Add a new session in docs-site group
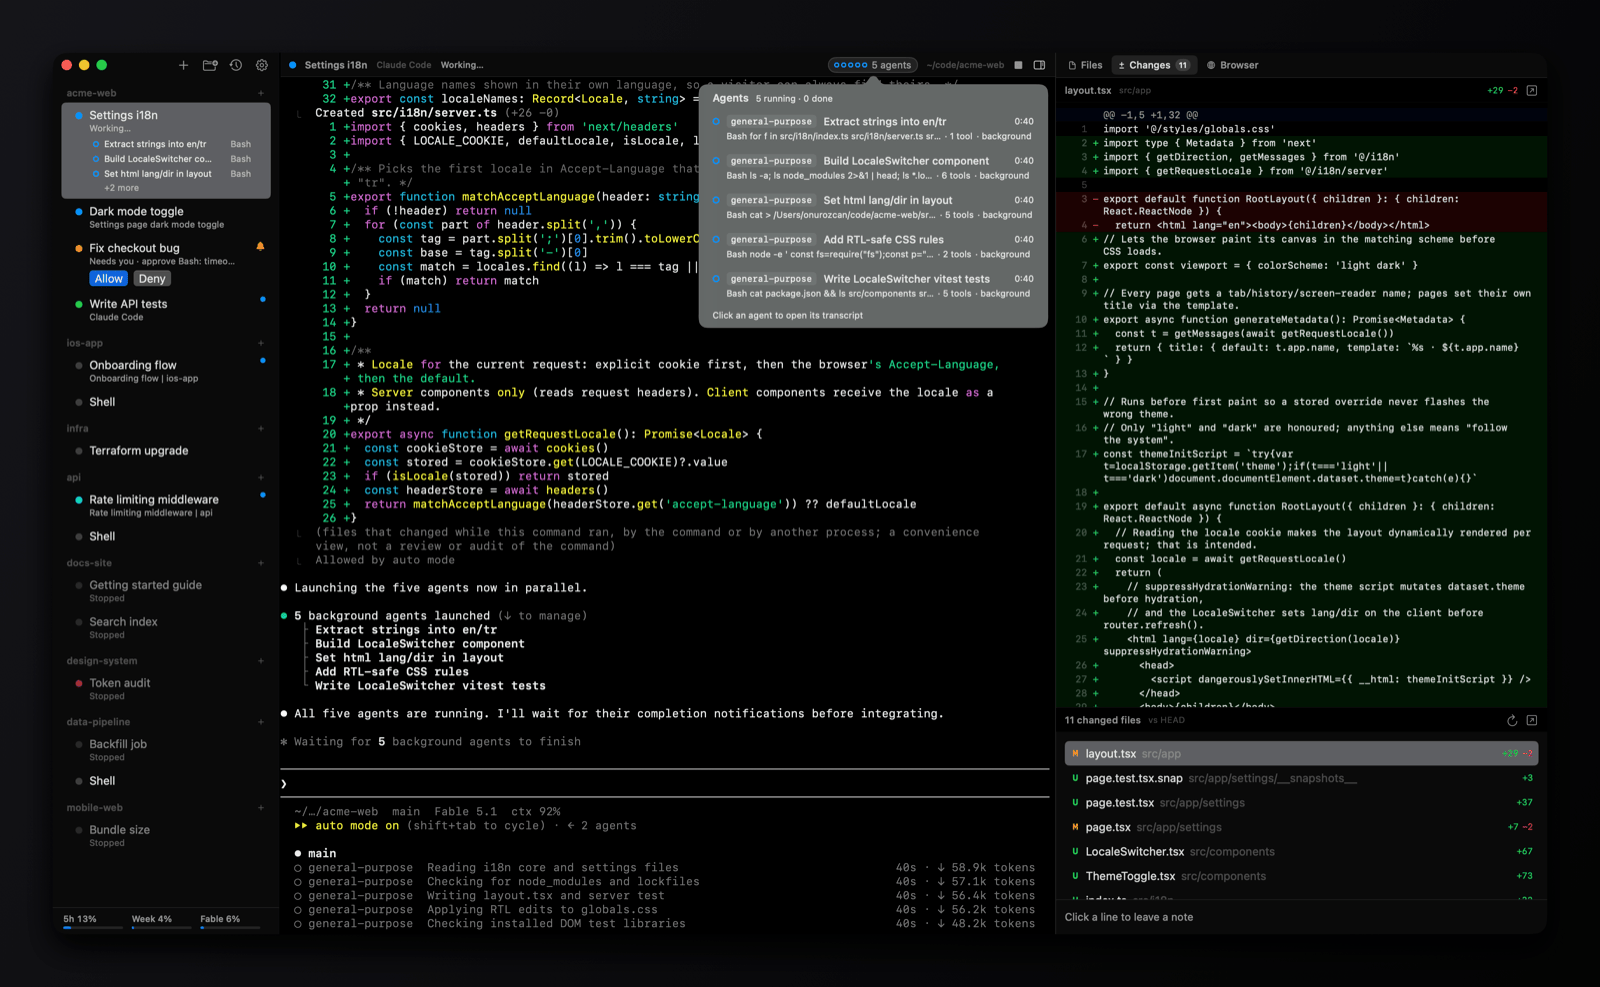Image resolution: width=1600 pixels, height=987 pixels. coord(261,563)
